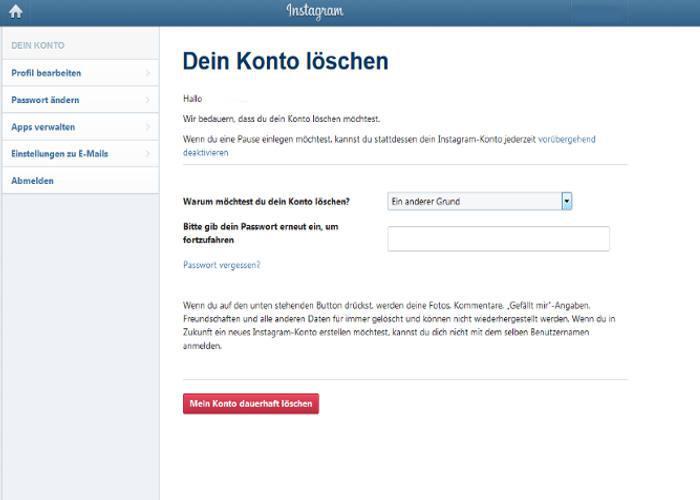Click chevron next to Apps verwalten
Image resolution: width=700 pixels, height=500 pixels.
click(148, 127)
